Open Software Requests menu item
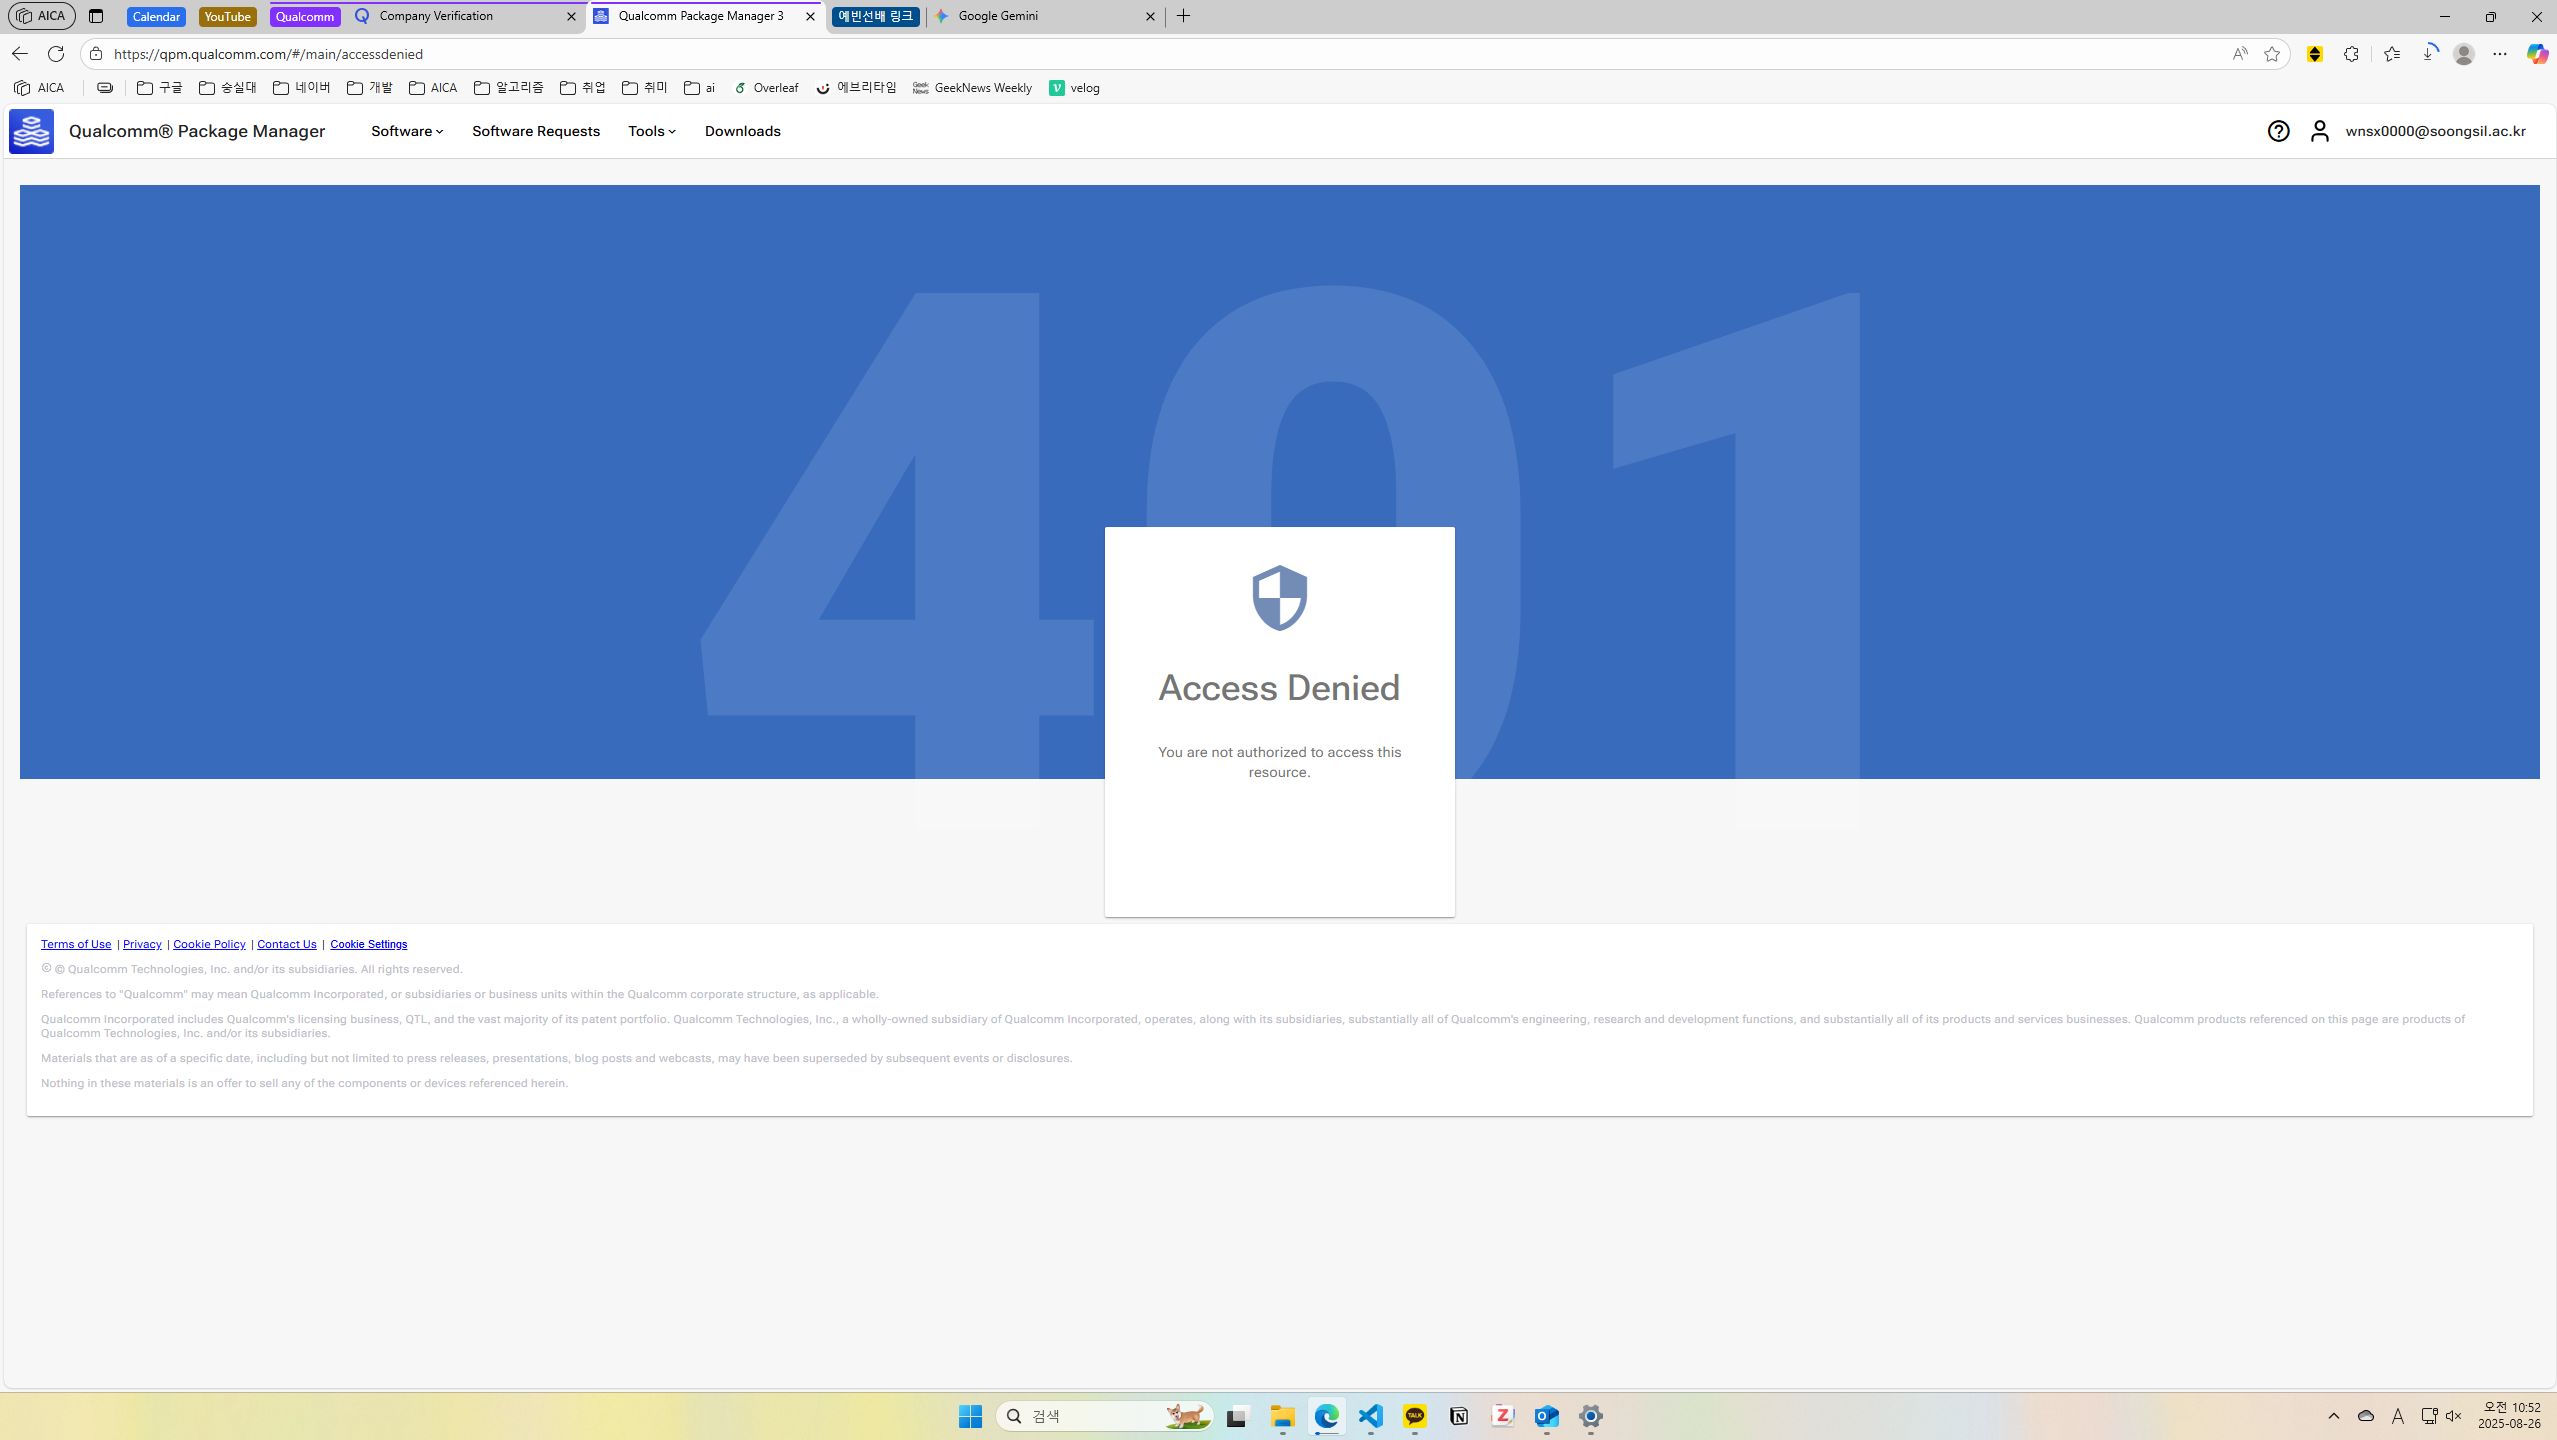 [x=535, y=131]
